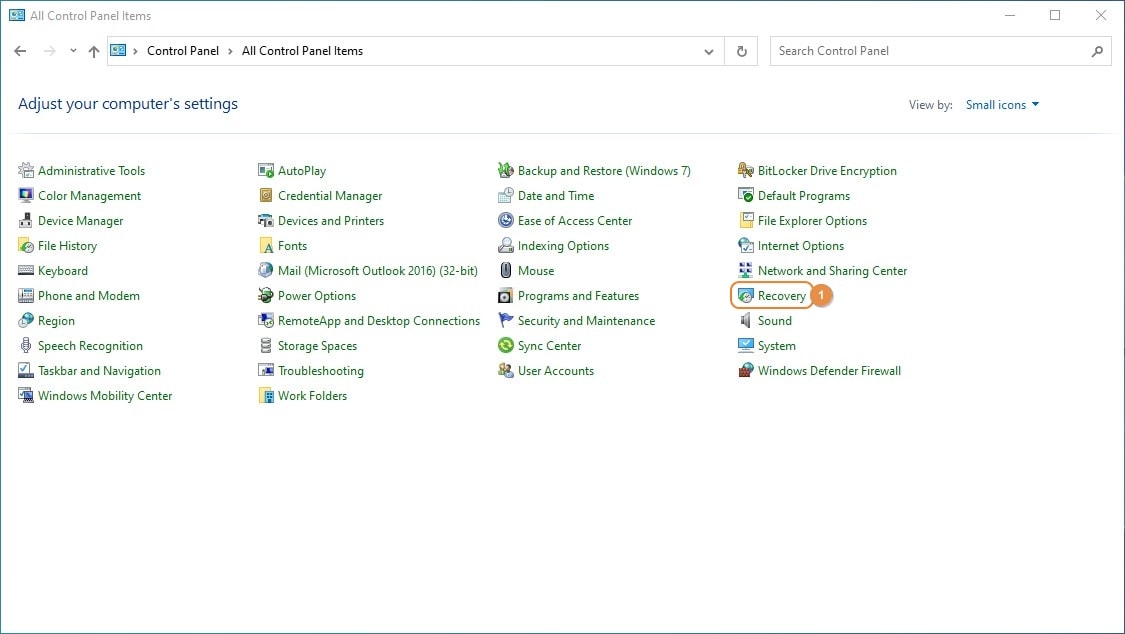The height and width of the screenshot is (634, 1125).
Task: Click the Recovery icon
Action: [x=746, y=295]
